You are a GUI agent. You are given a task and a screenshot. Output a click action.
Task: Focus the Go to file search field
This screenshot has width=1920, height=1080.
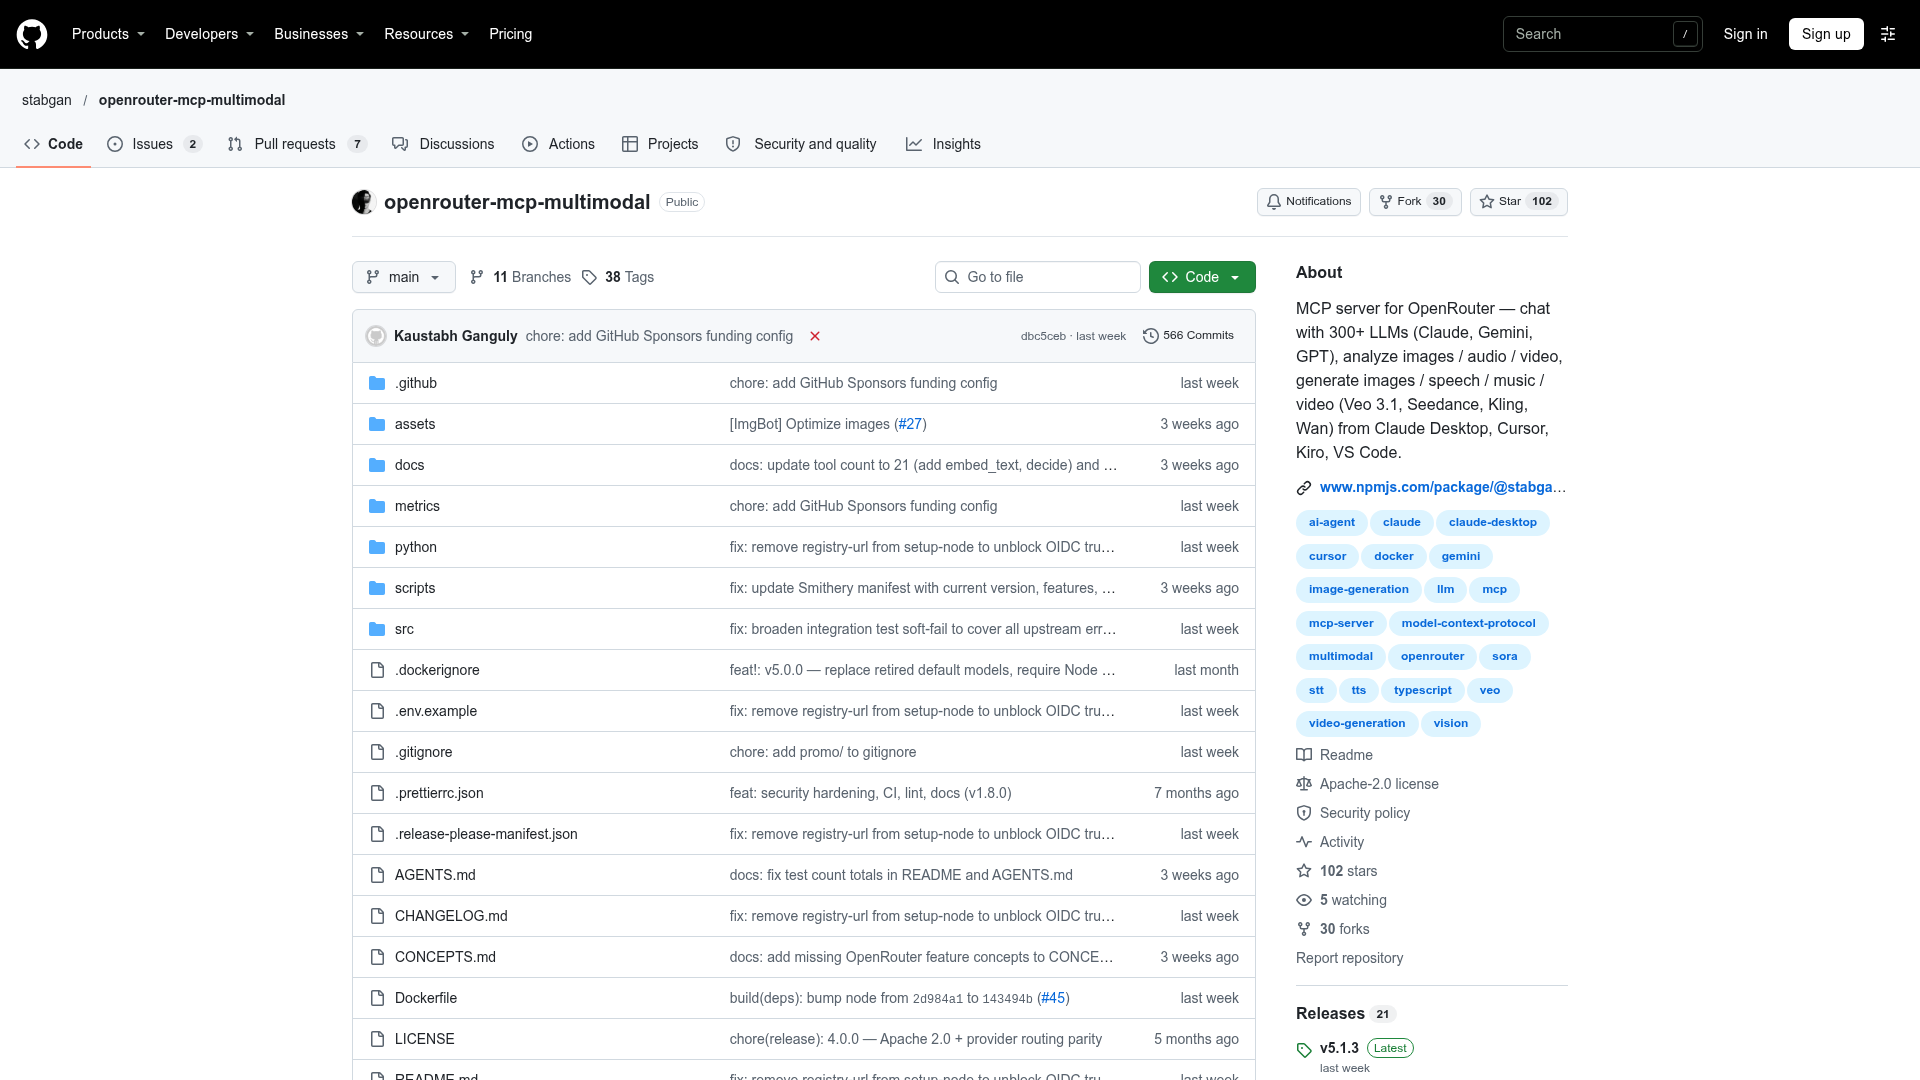tap(1038, 277)
